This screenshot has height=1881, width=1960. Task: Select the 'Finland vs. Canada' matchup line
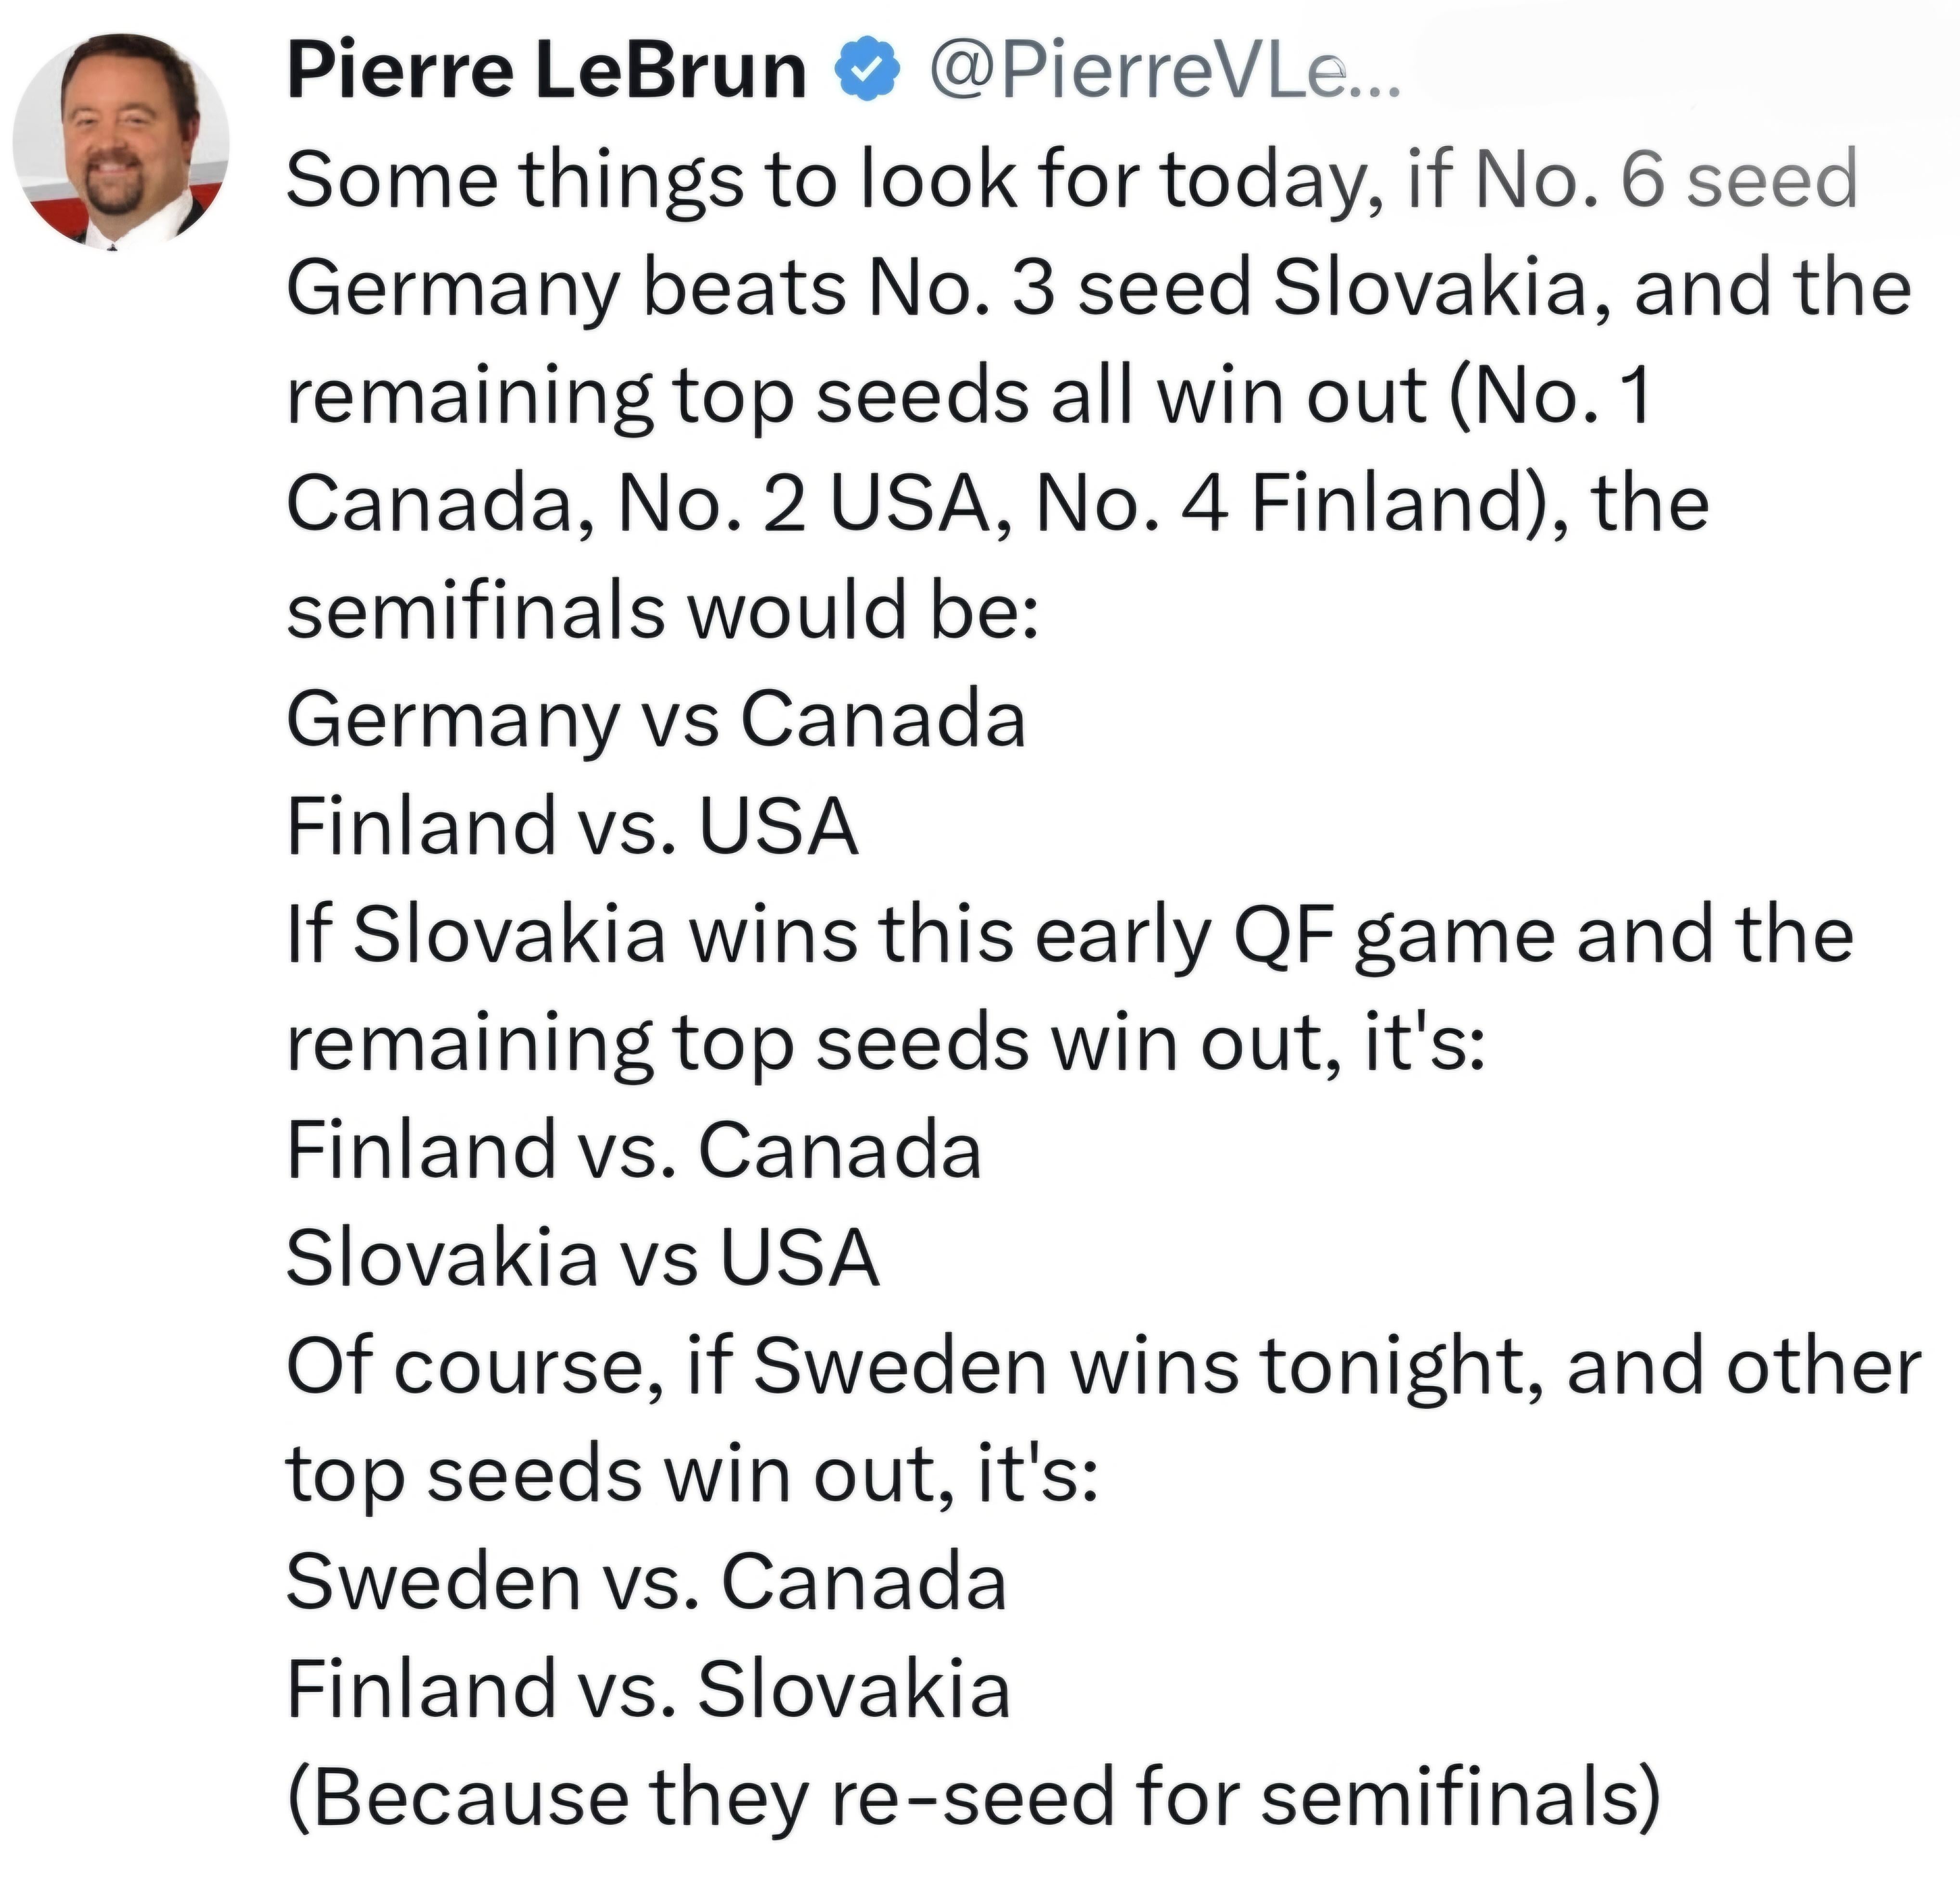pyautogui.click(x=633, y=1150)
